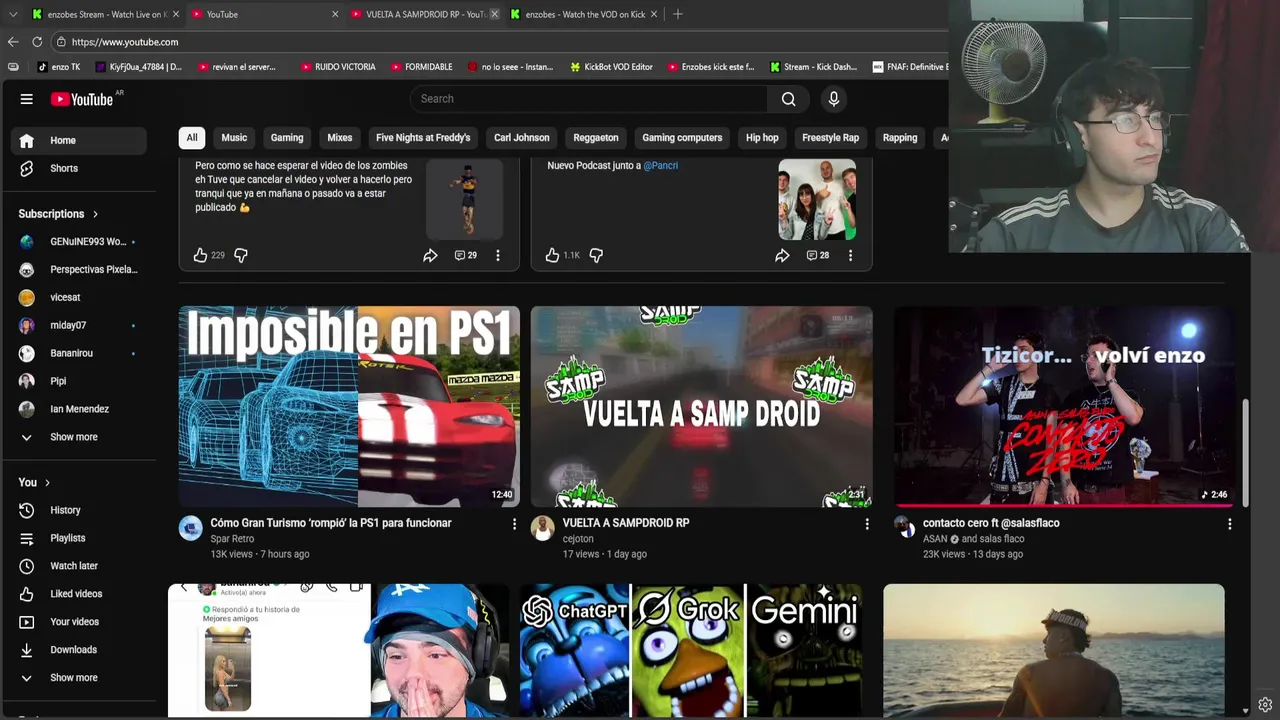This screenshot has height=720, width=1280.
Task: Go back with browser back arrow
Action: click(13, 42)
